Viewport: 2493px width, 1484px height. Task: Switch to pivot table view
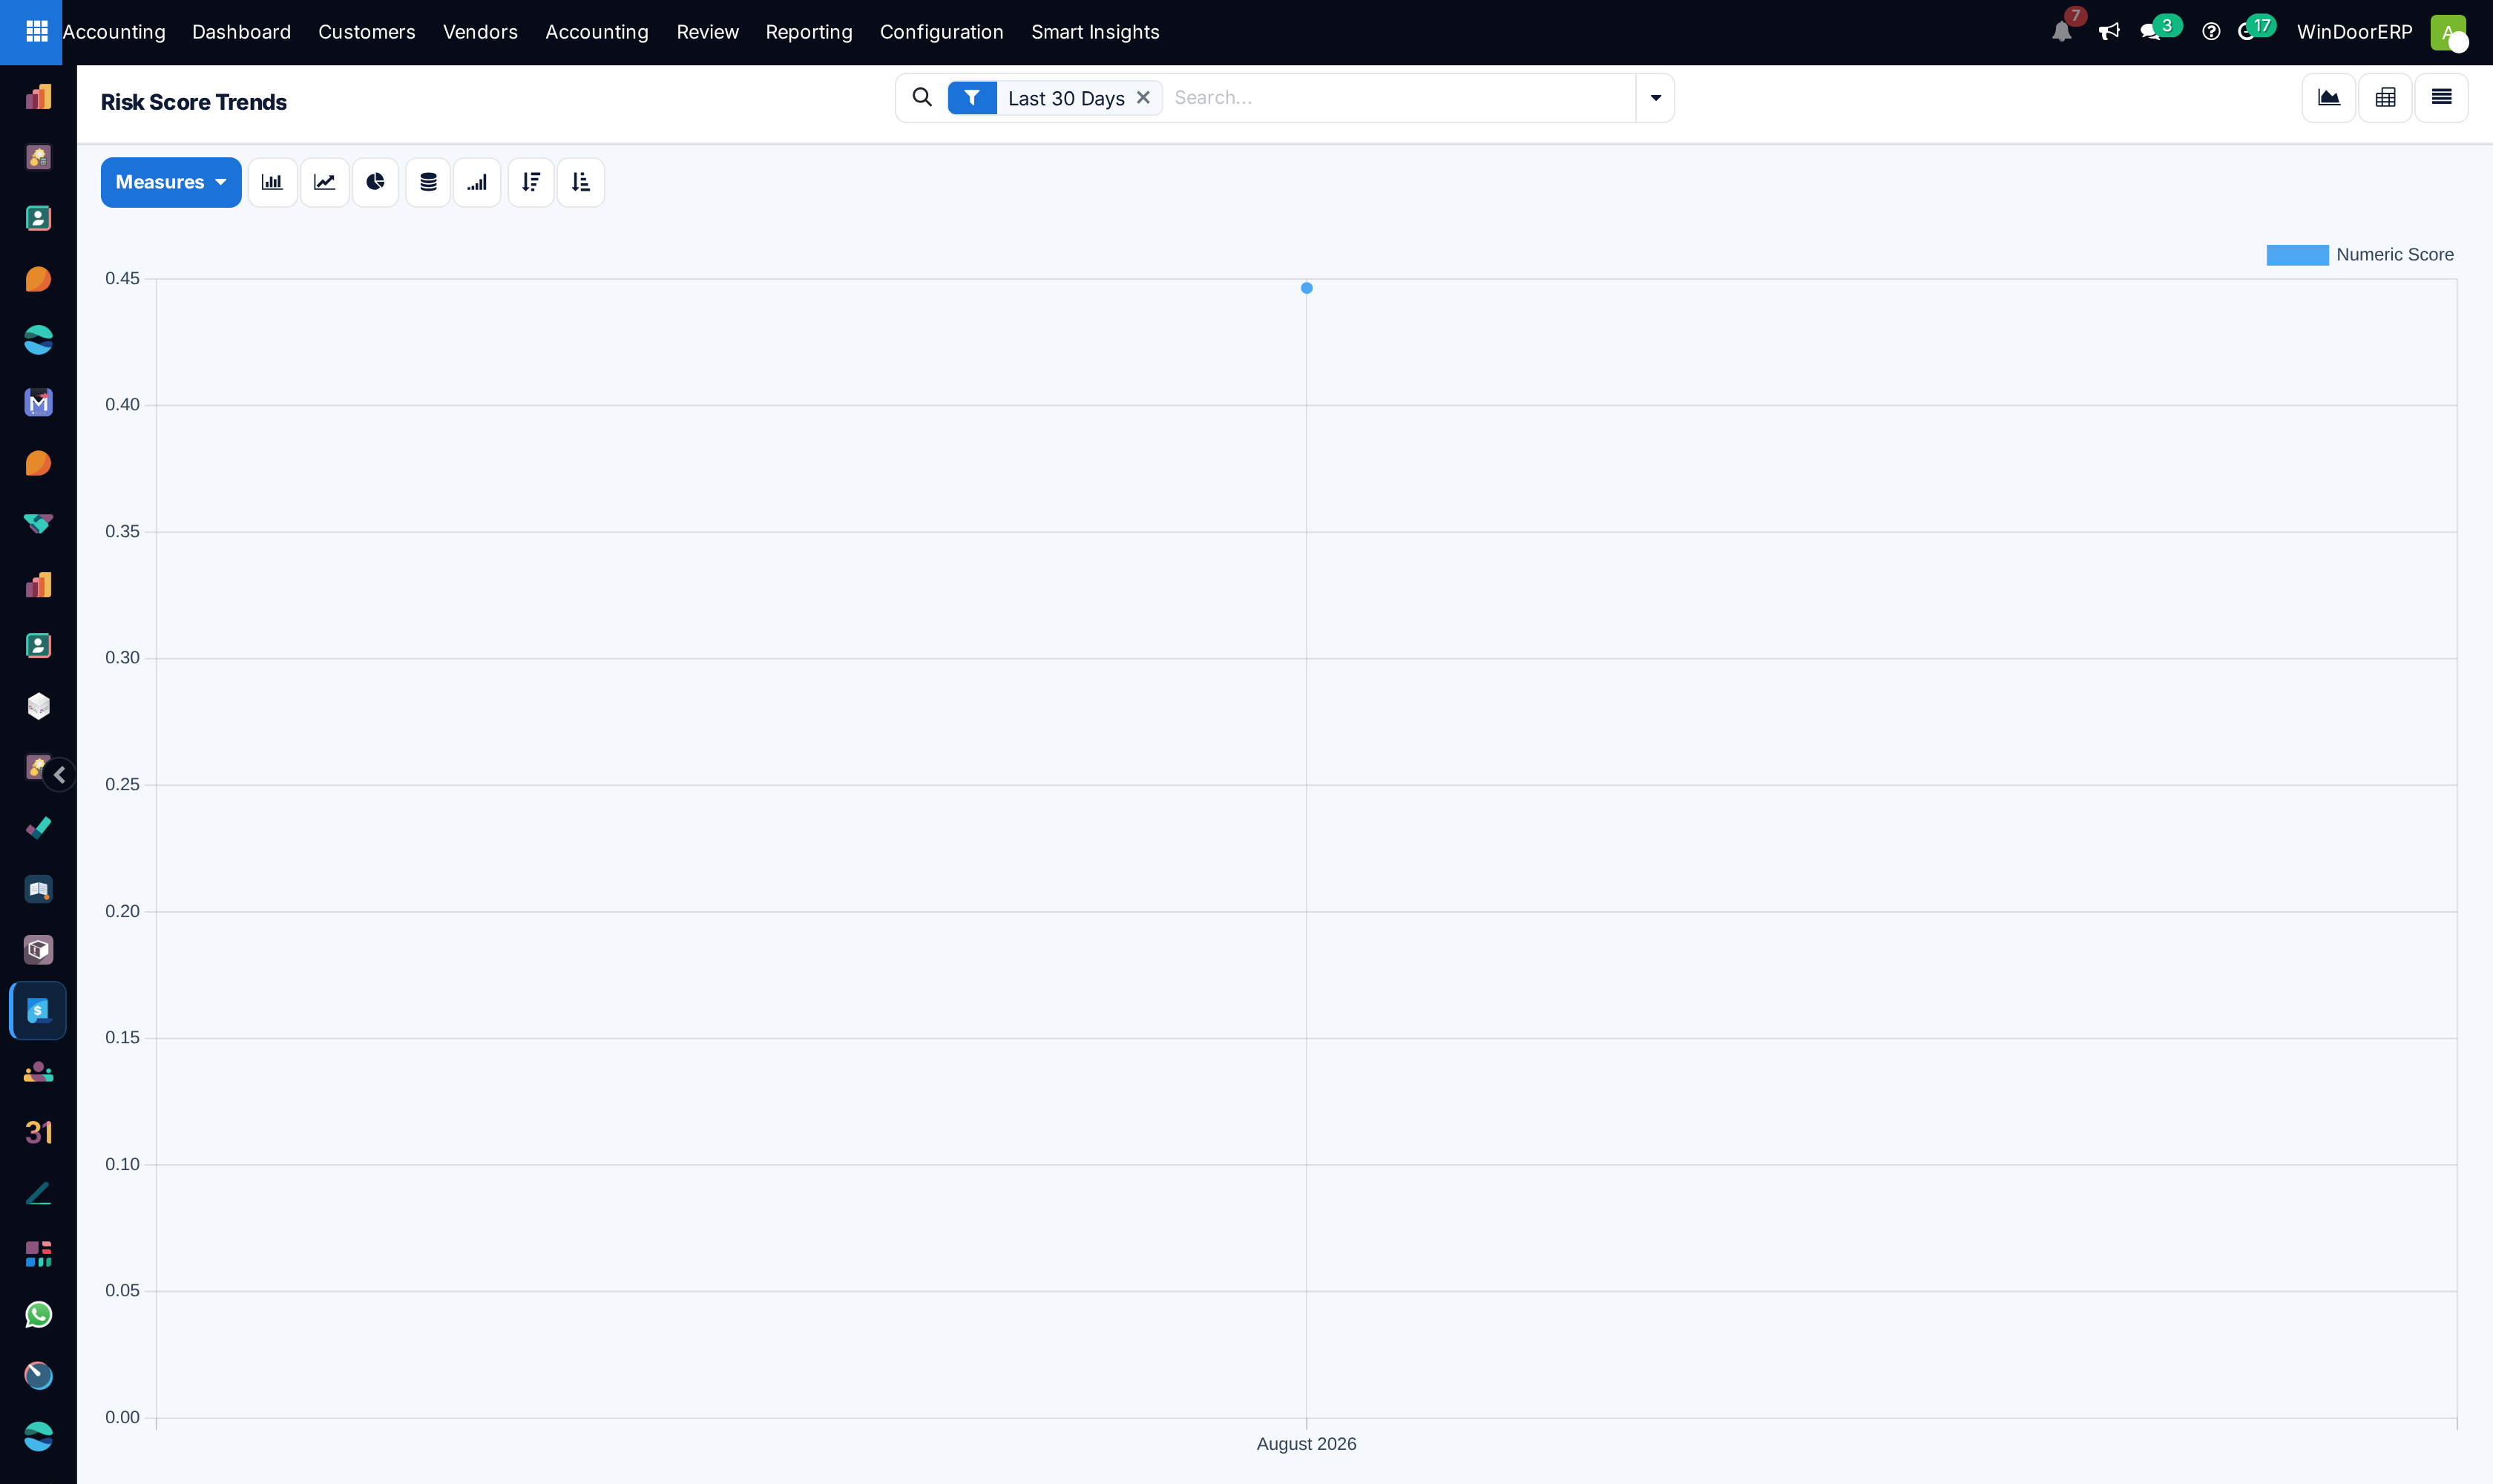[2385, 98]
